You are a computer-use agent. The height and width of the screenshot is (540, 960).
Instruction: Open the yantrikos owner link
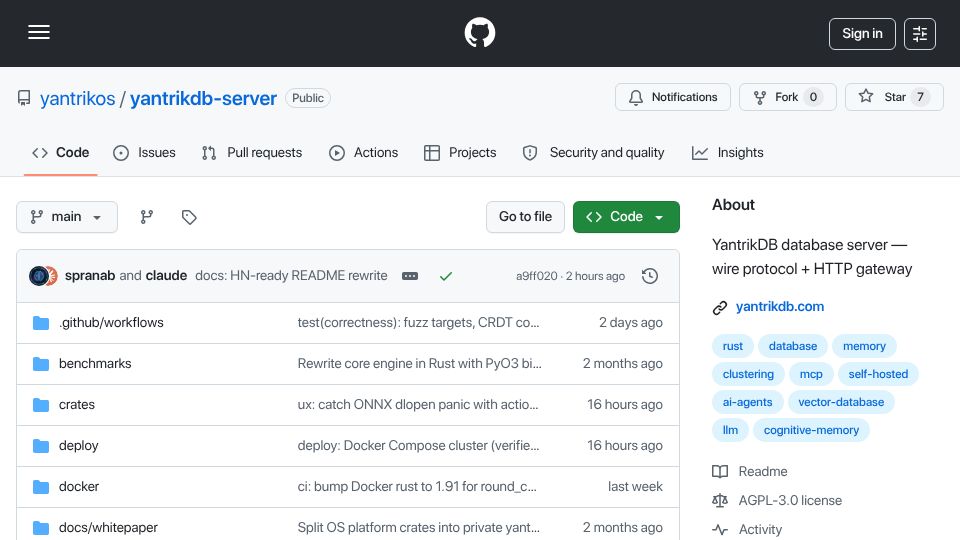click(78, 99)
